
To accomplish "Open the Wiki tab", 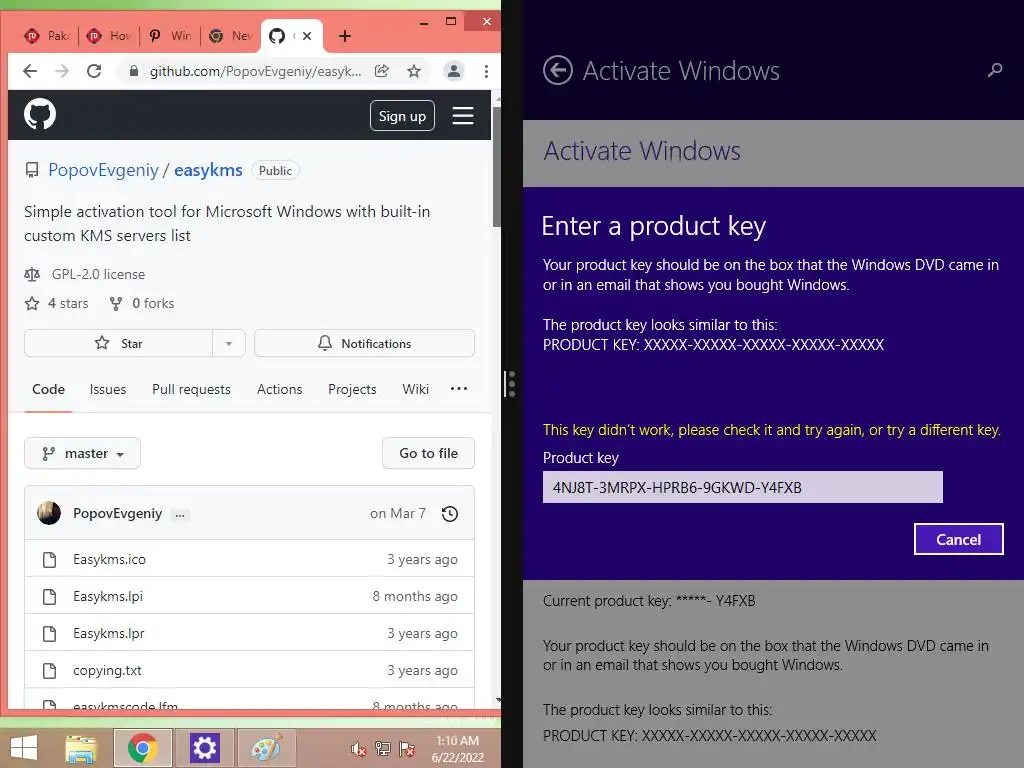I will (x=415, y=389).
